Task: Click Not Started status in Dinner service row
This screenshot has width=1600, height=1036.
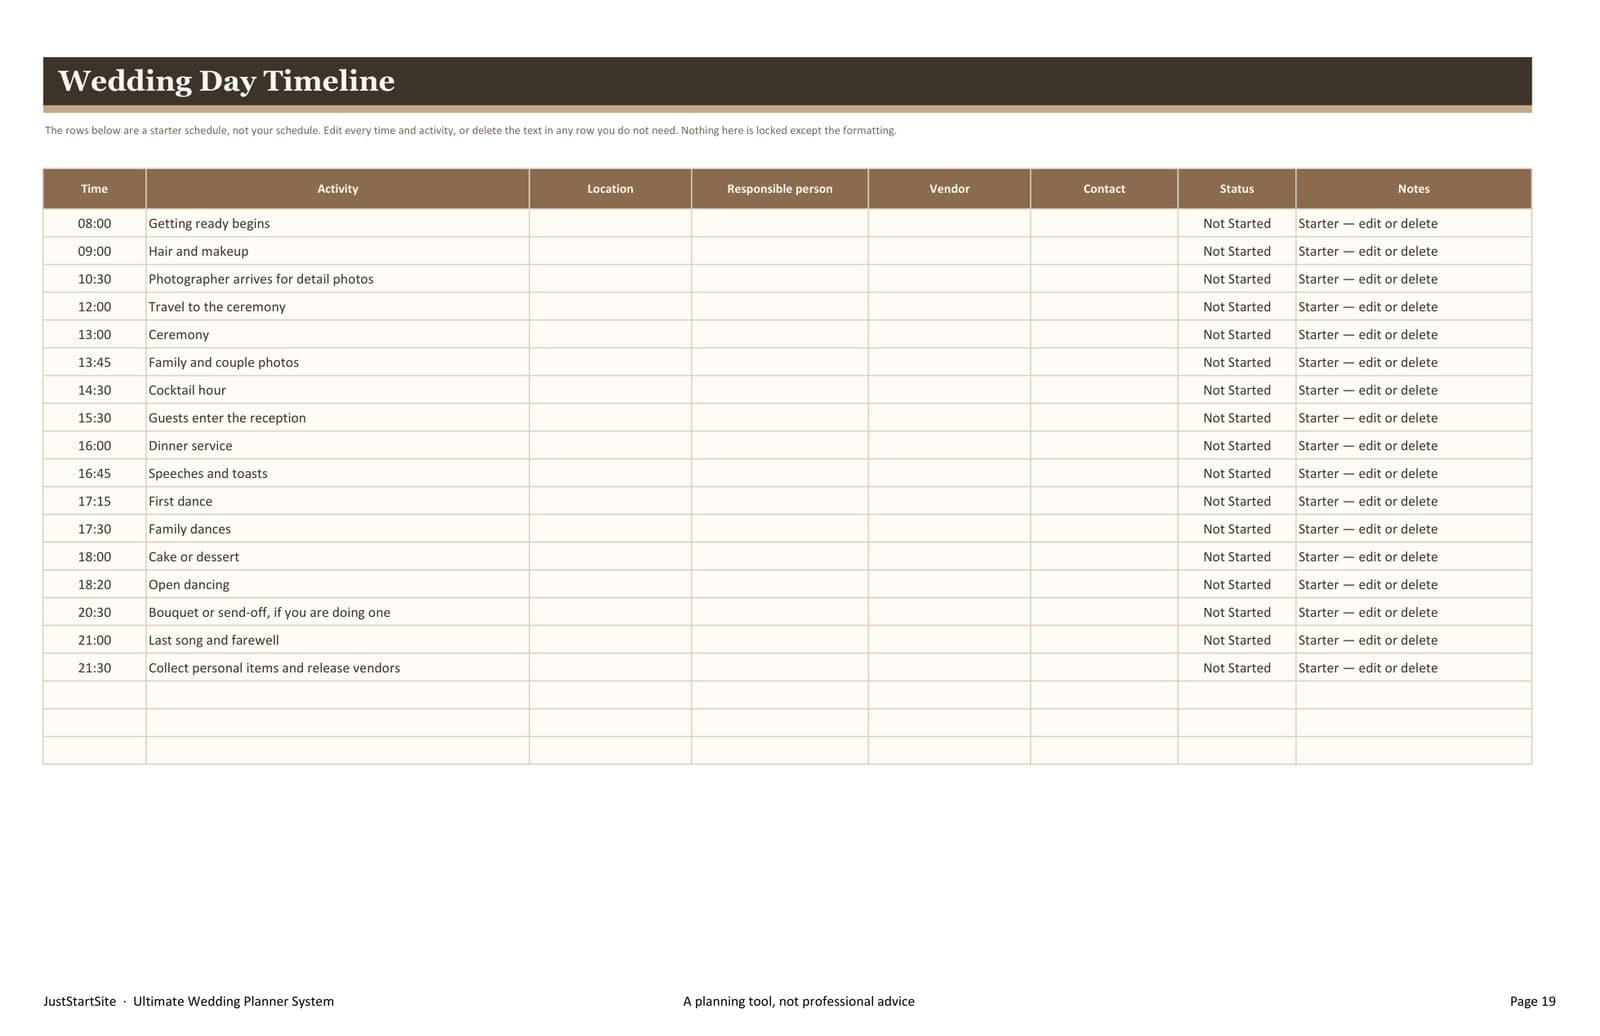Action: [x=1237, y=446]
